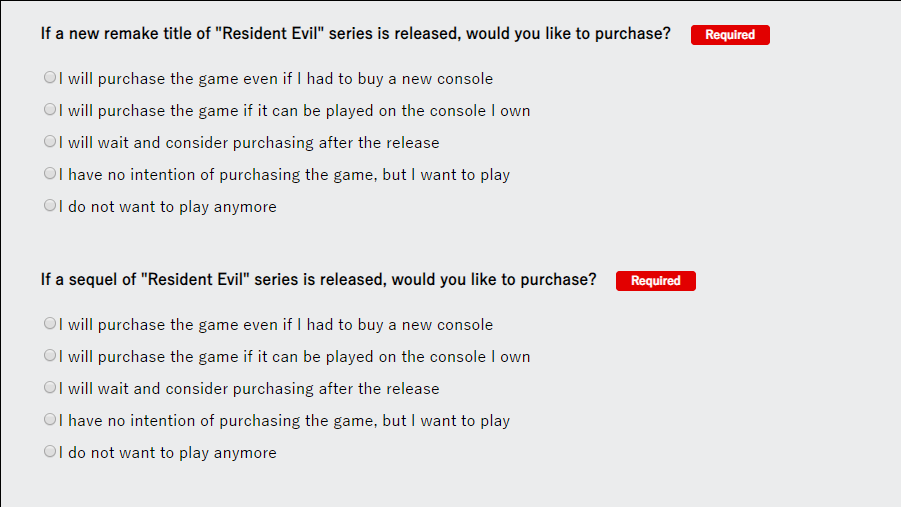Select sequel option: buy even with new console
Screen dimensions: 901x507
pyautogui.click(x=50, y=323)
